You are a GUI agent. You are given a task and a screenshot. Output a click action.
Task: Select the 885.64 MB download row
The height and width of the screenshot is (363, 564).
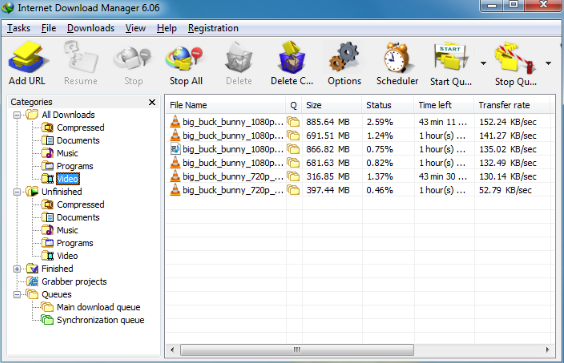coord(360,122)
